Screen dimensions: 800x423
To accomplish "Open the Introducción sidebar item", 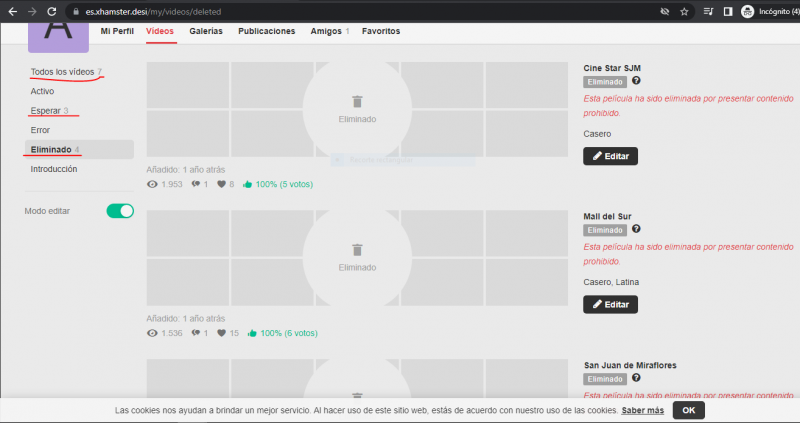I will pos(54,169).
